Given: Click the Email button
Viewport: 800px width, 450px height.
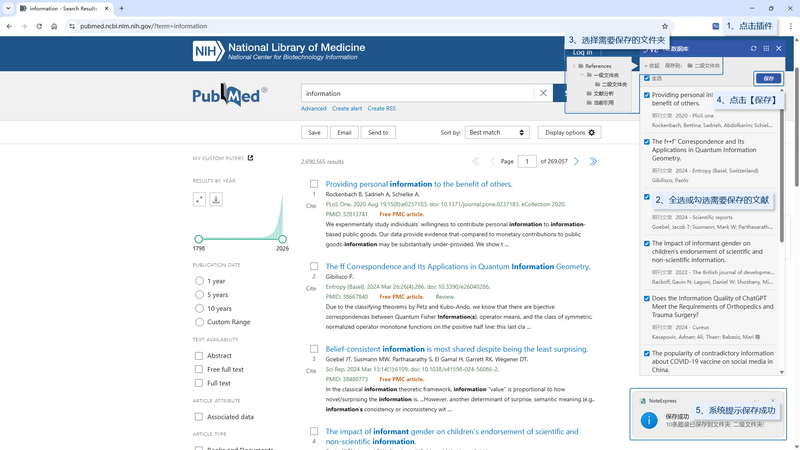Looking at the screenshot, I should [x=344, y=133].
